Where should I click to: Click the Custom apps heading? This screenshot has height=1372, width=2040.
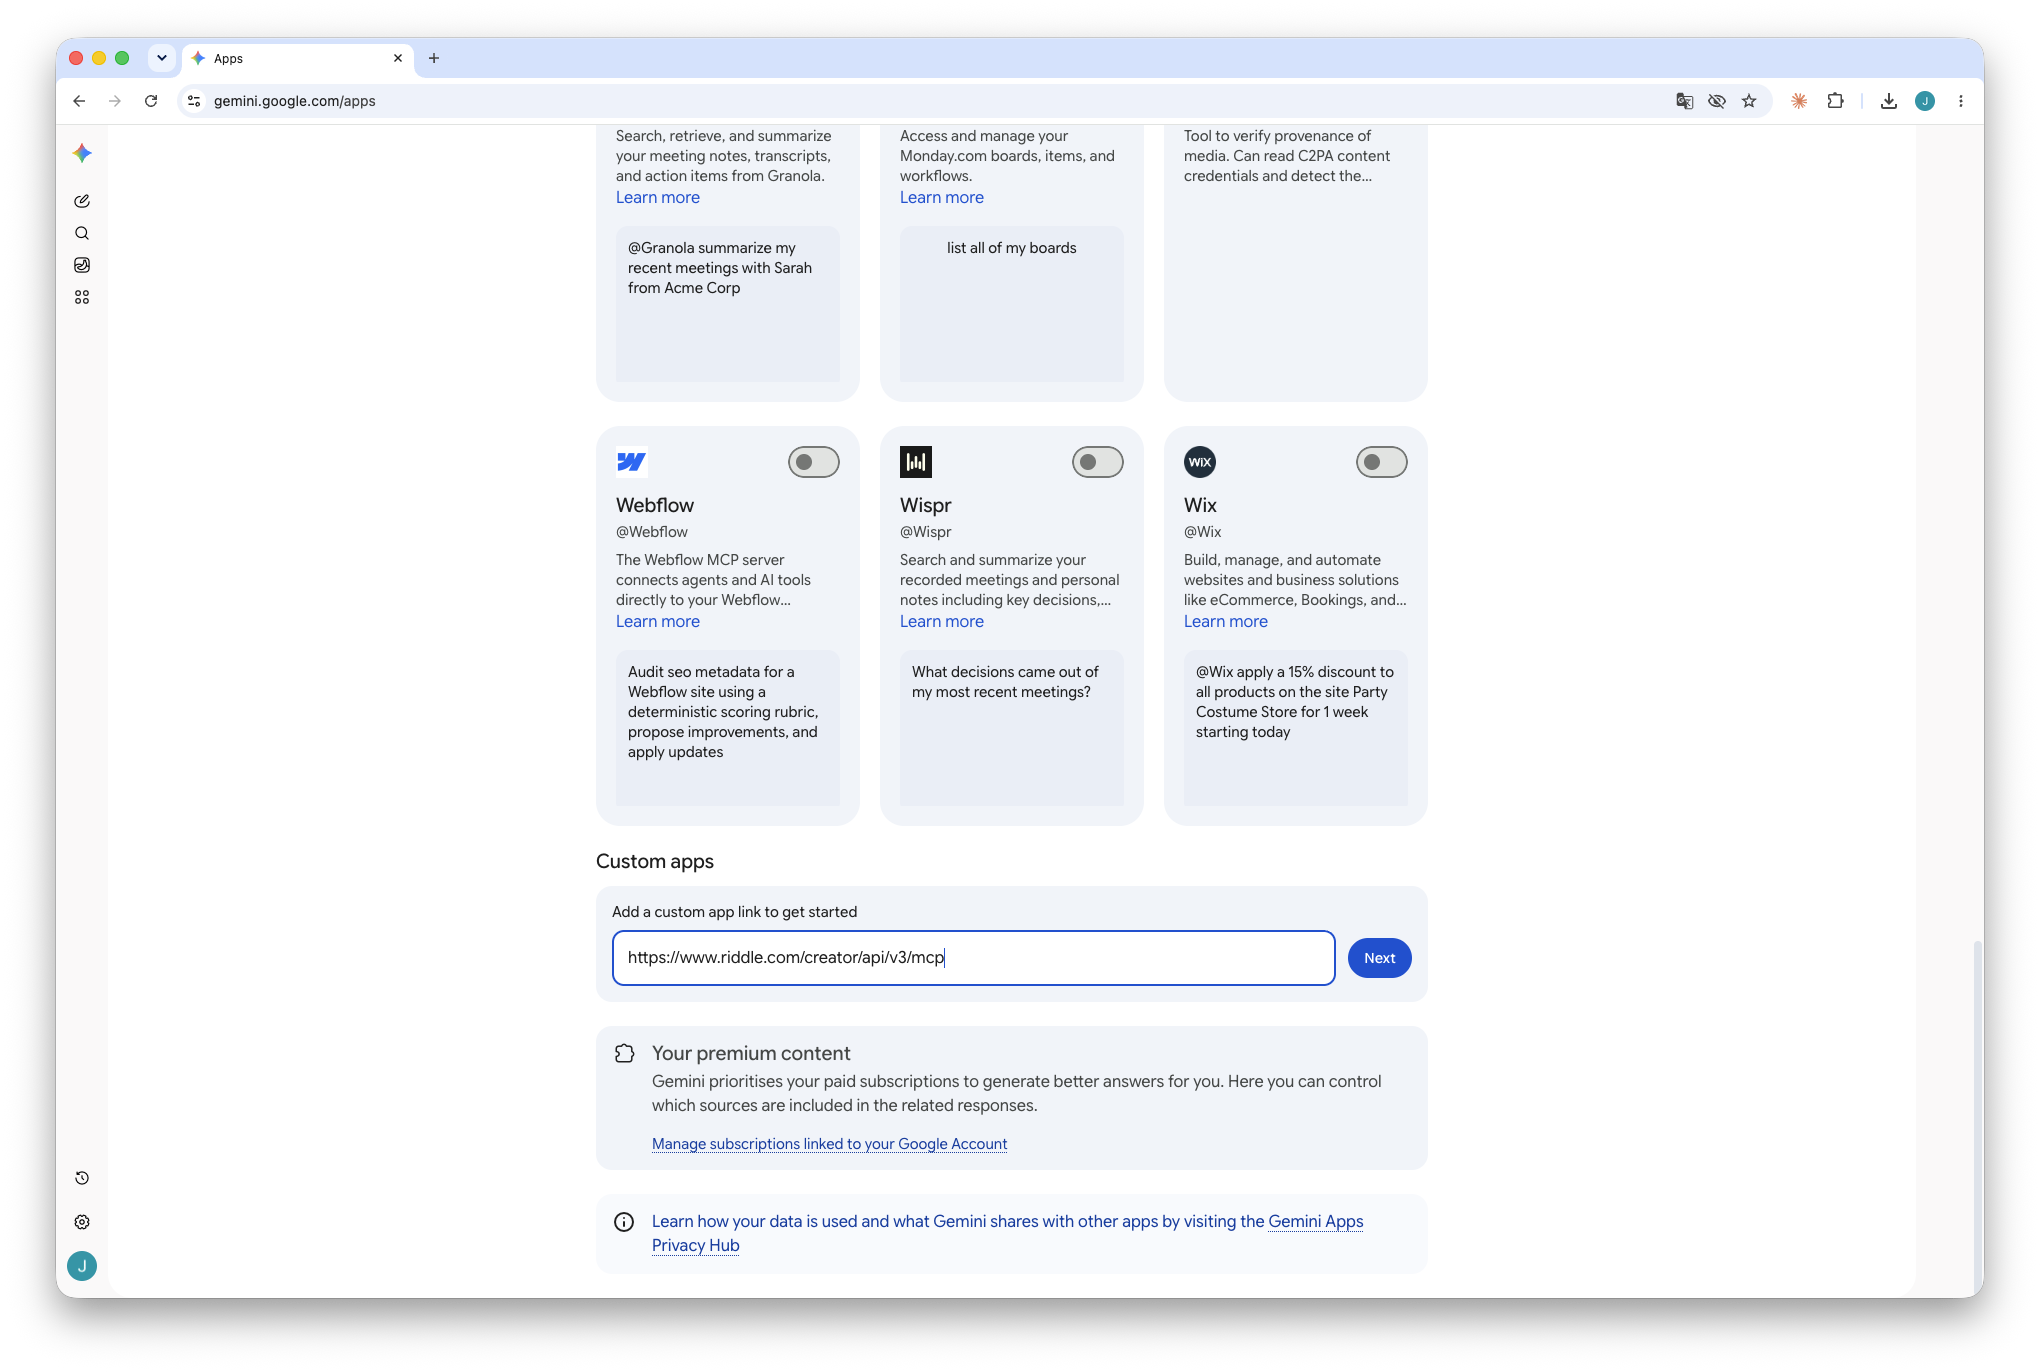(x=655, y=862)
